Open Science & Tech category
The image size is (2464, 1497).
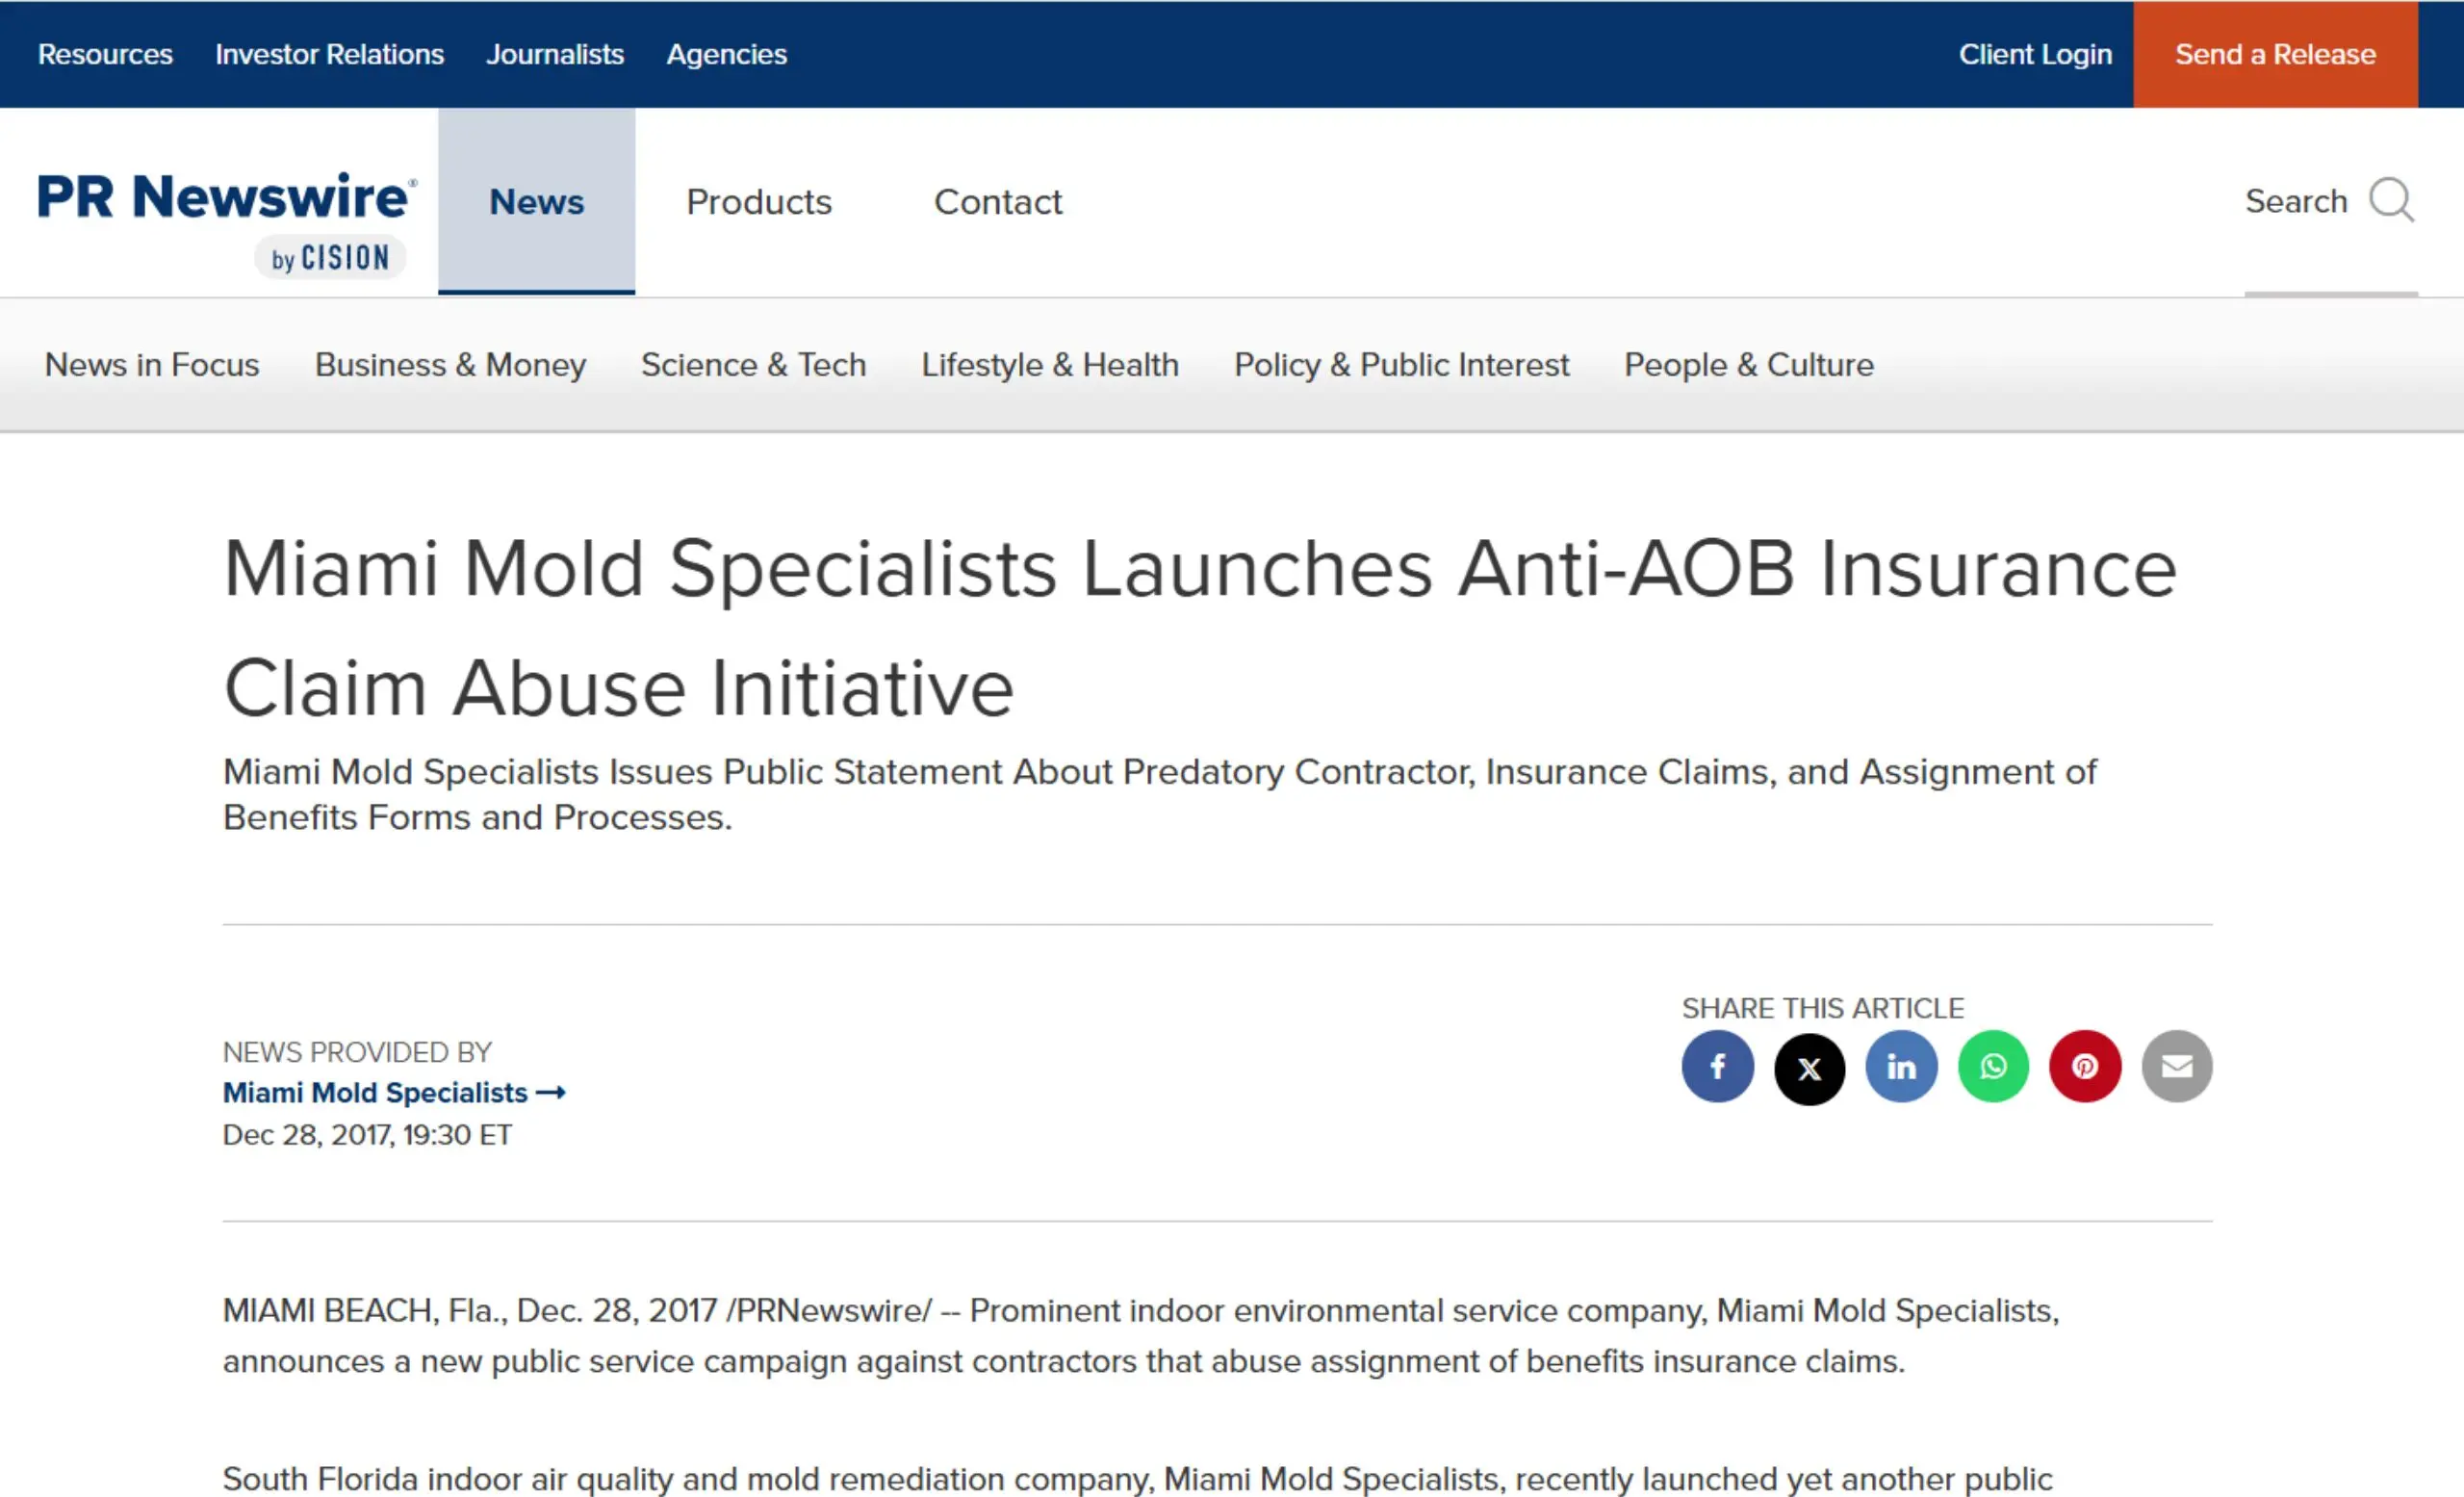tap(753, 365)
